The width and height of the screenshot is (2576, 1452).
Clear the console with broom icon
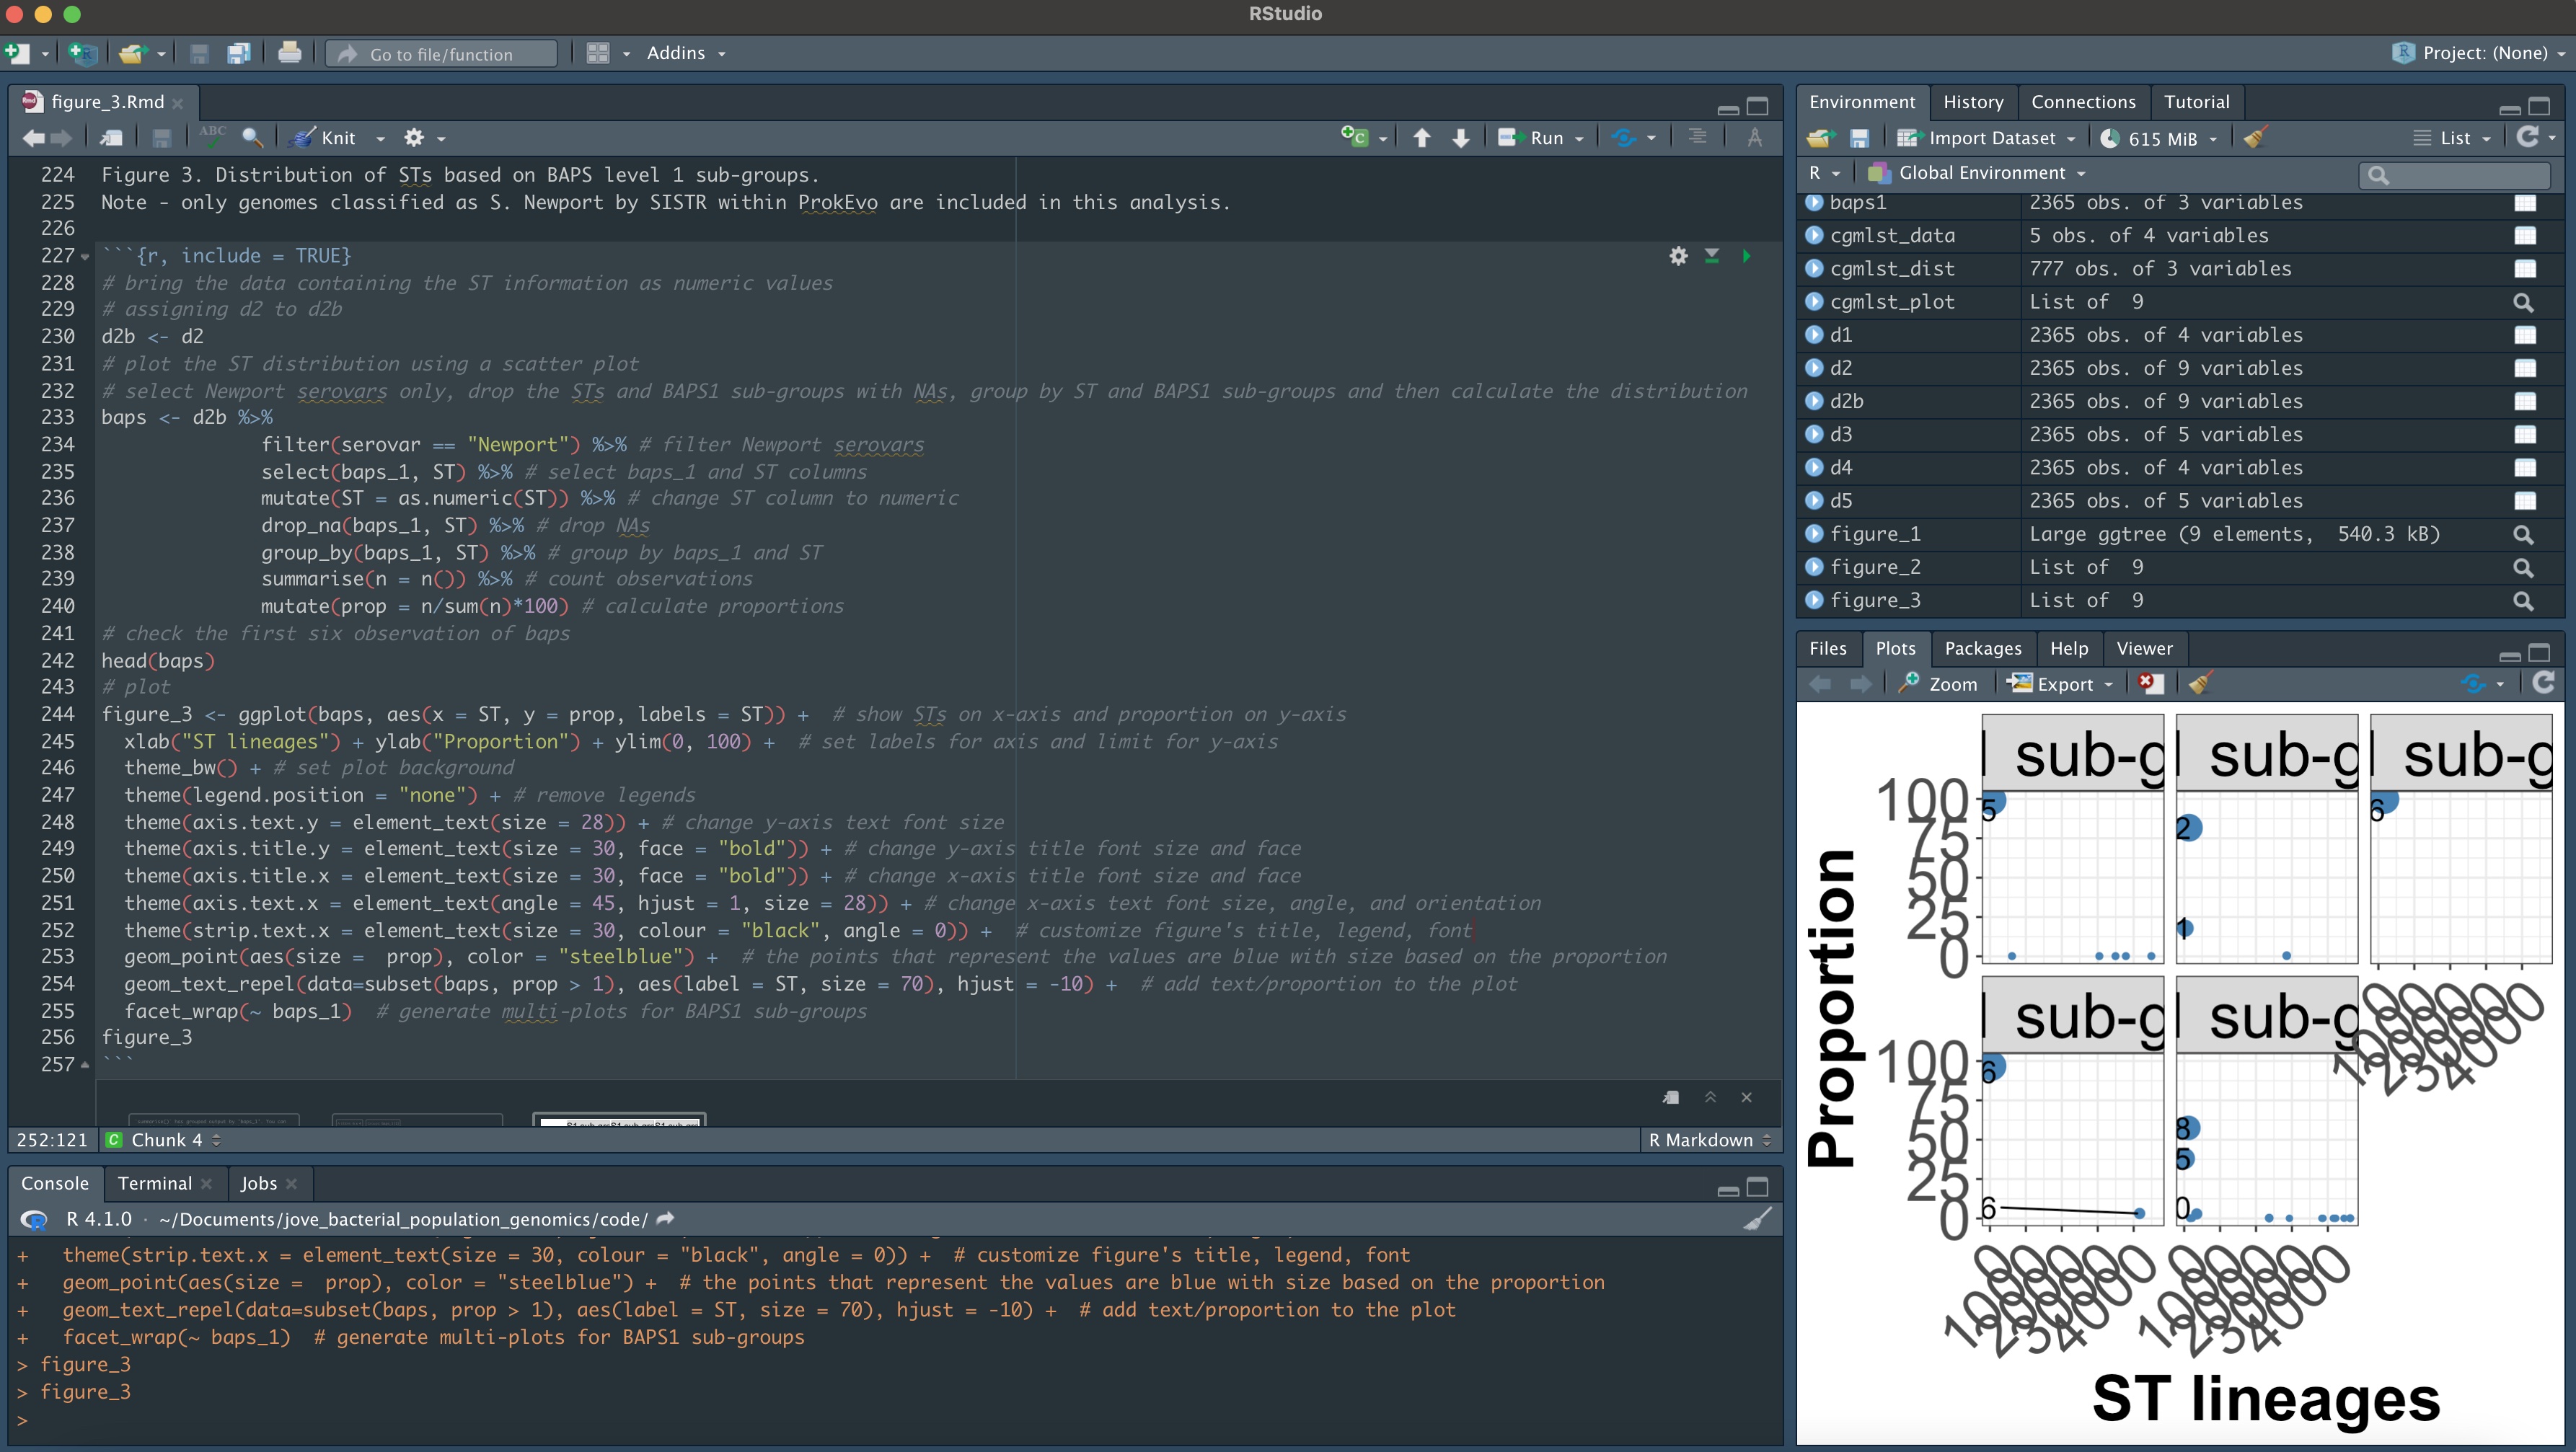point(1756,1219)
